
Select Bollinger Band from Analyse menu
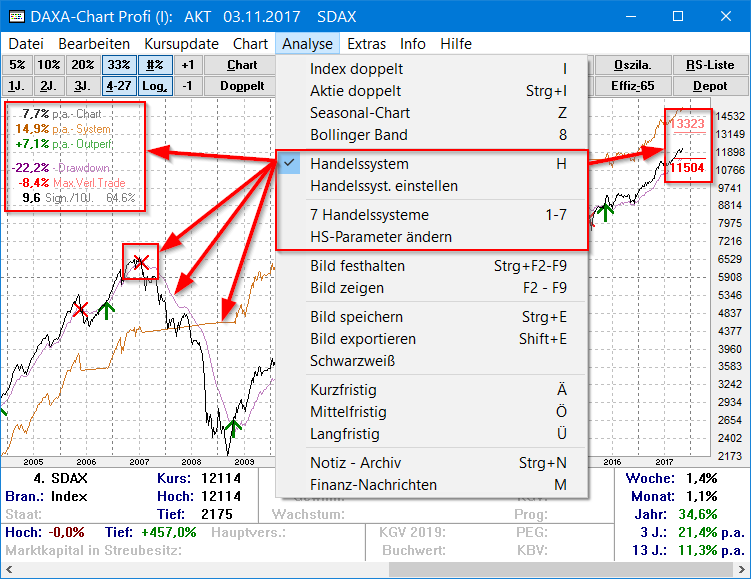[x=359, y=135]
